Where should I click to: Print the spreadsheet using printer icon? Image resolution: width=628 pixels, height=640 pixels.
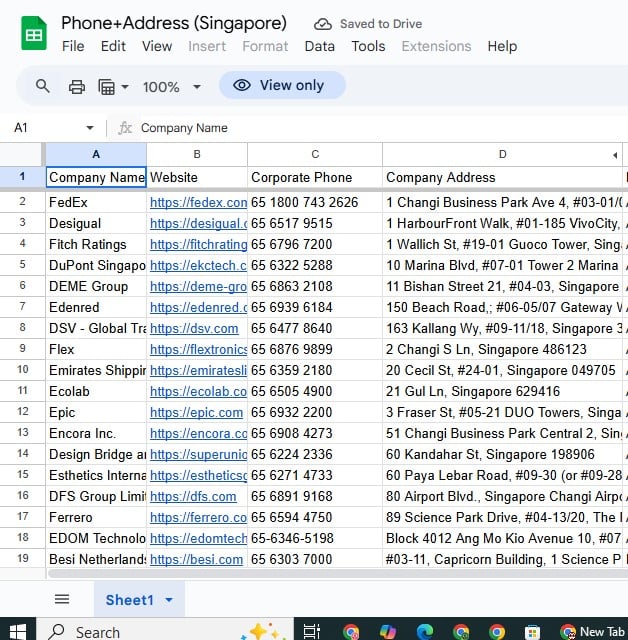click(77, 87)
